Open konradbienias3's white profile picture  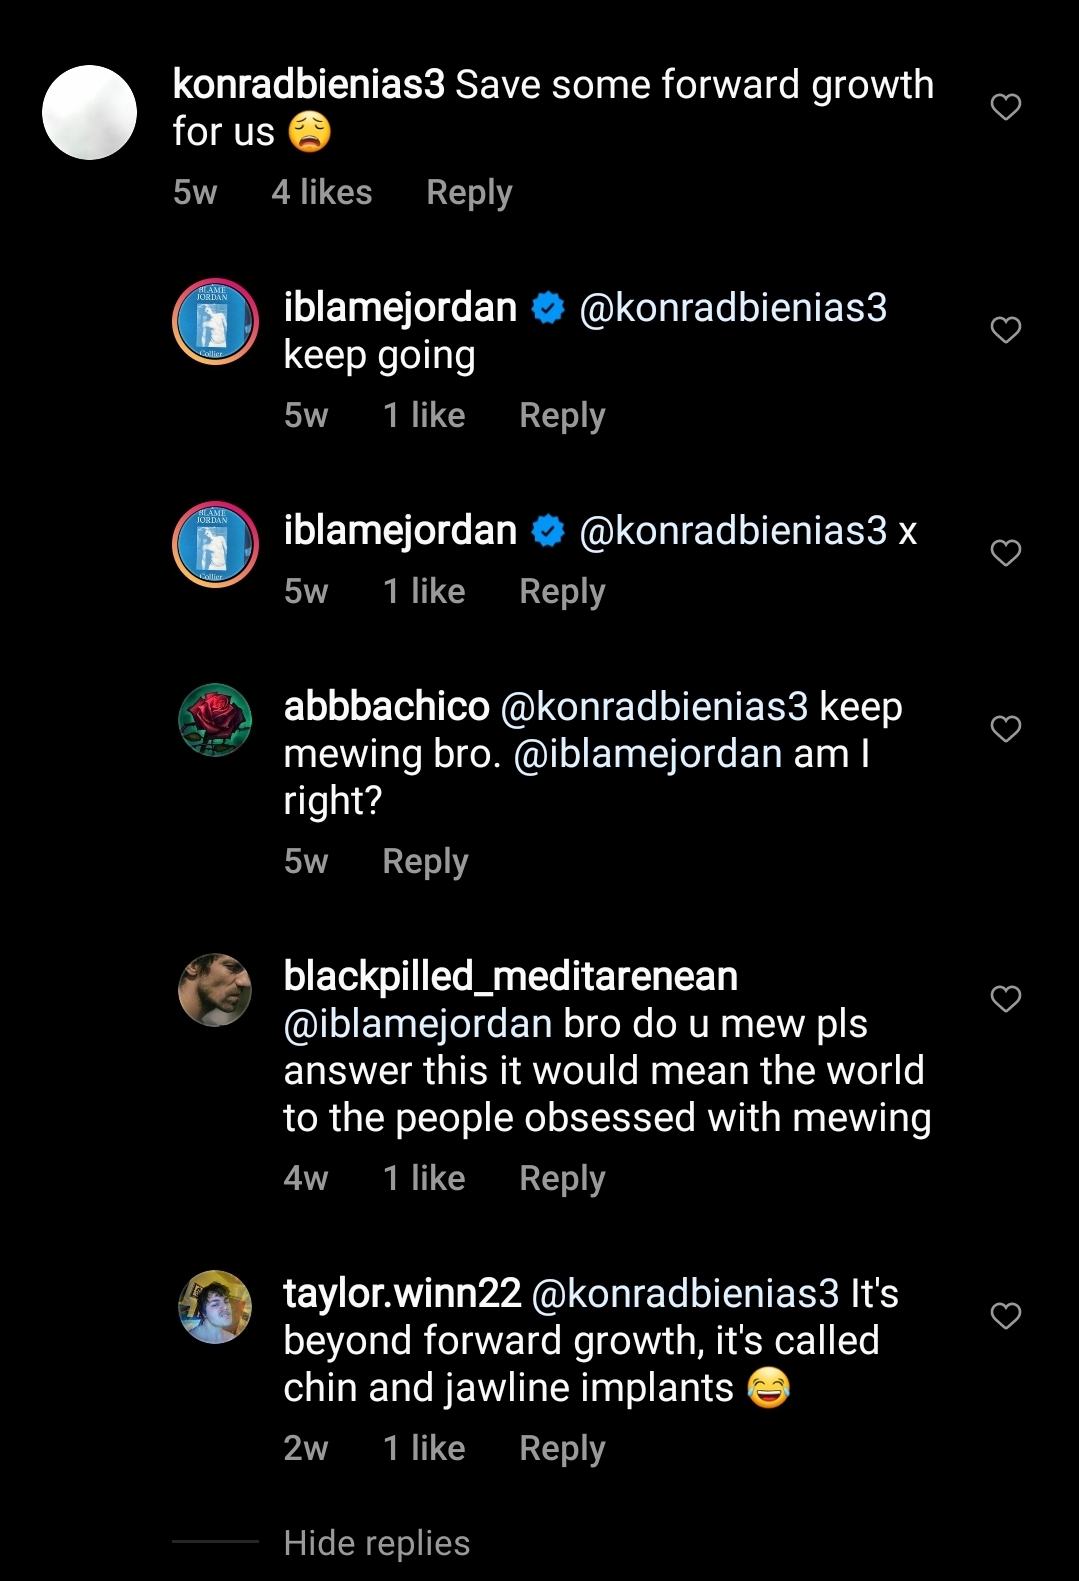click(x=90, y=112)
